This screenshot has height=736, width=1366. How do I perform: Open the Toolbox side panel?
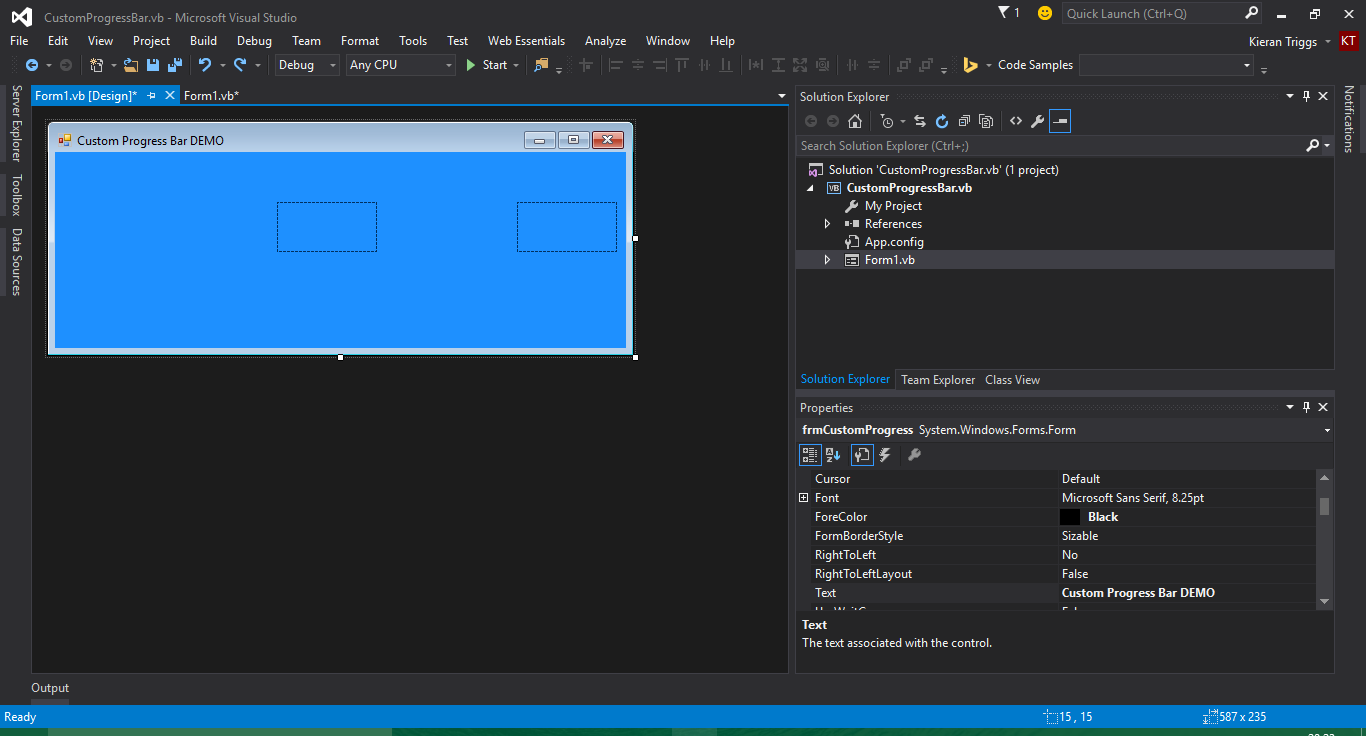(16, 195)
